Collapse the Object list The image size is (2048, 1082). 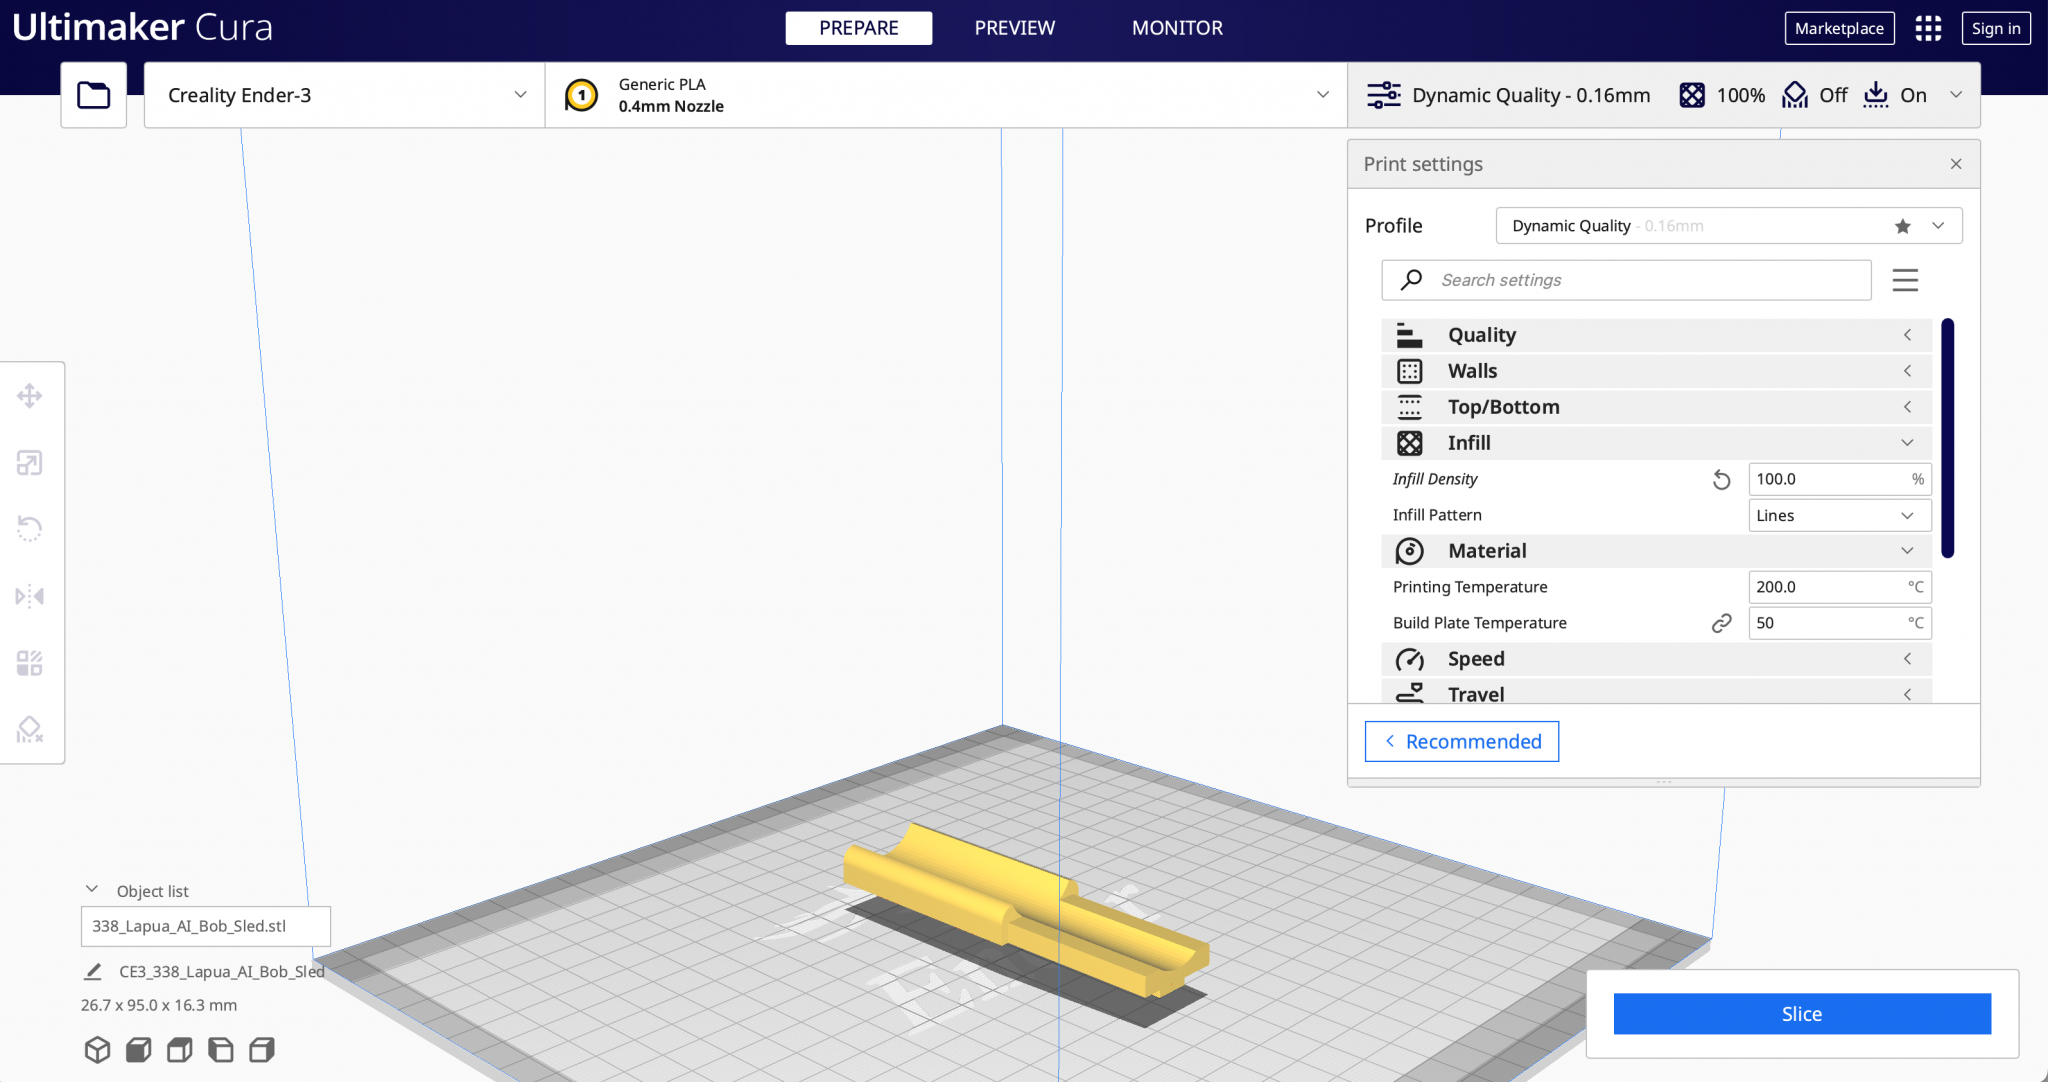point(92,890)
